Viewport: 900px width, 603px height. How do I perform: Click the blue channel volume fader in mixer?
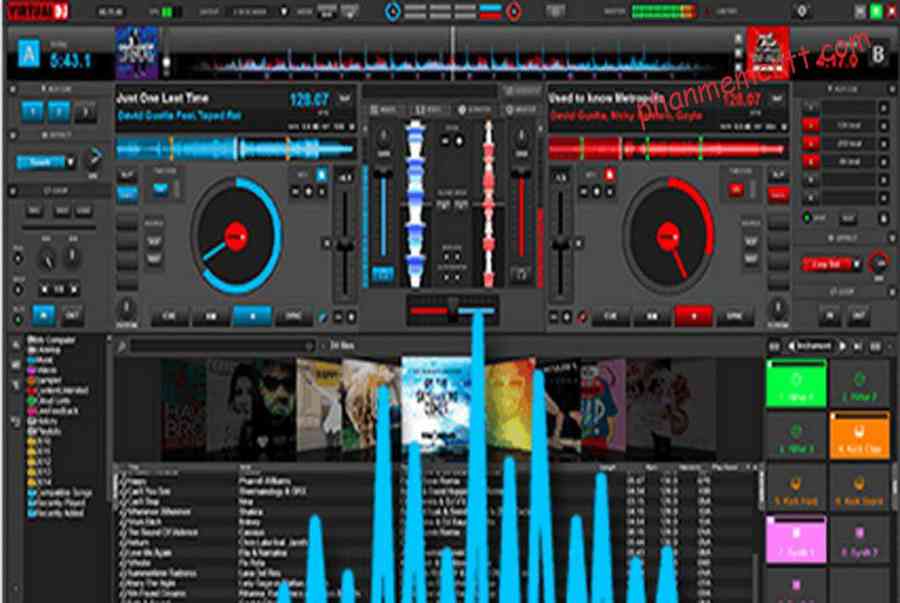(383, 215)
